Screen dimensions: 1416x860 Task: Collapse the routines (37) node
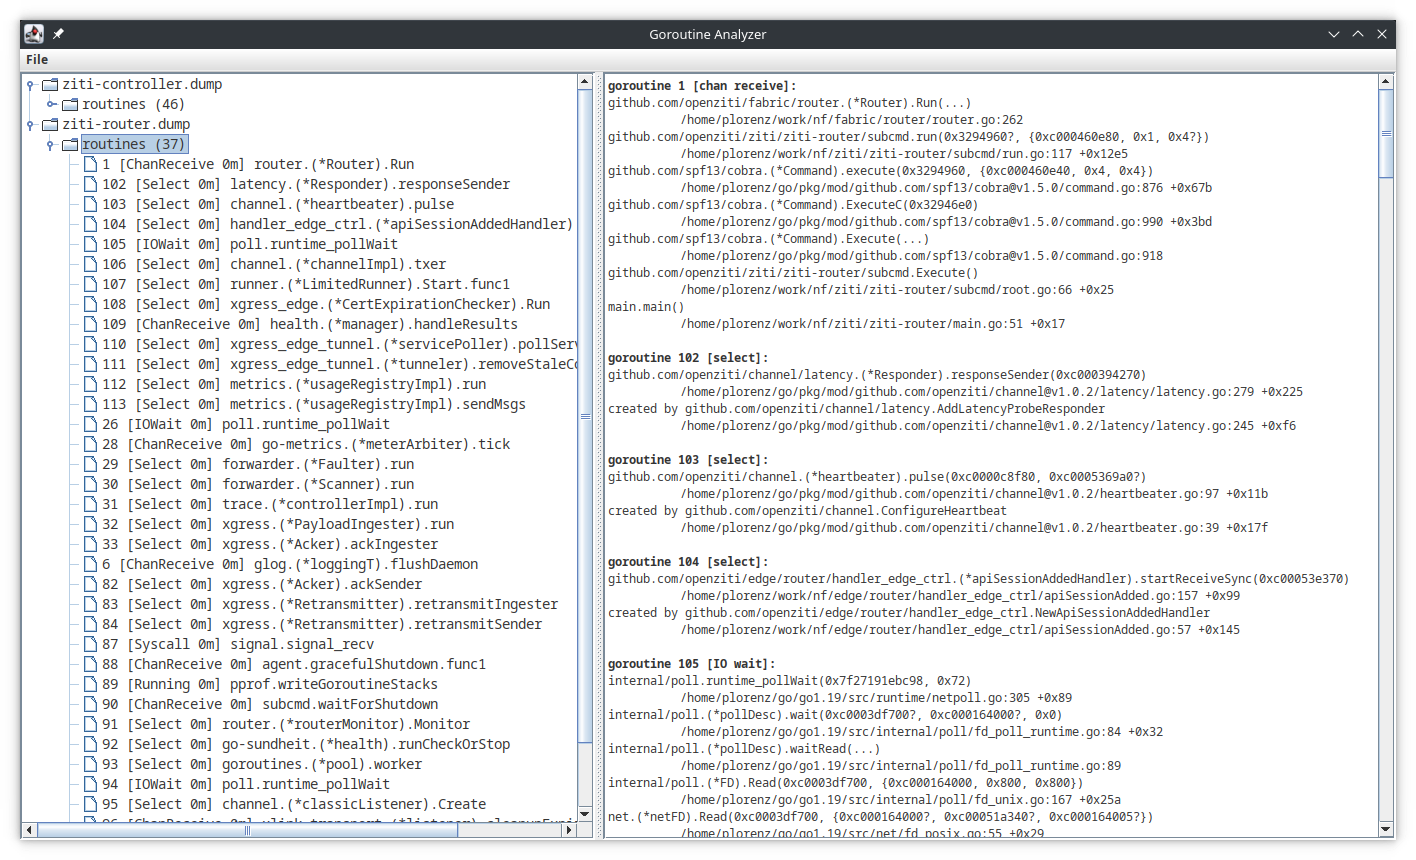point(51,145)
